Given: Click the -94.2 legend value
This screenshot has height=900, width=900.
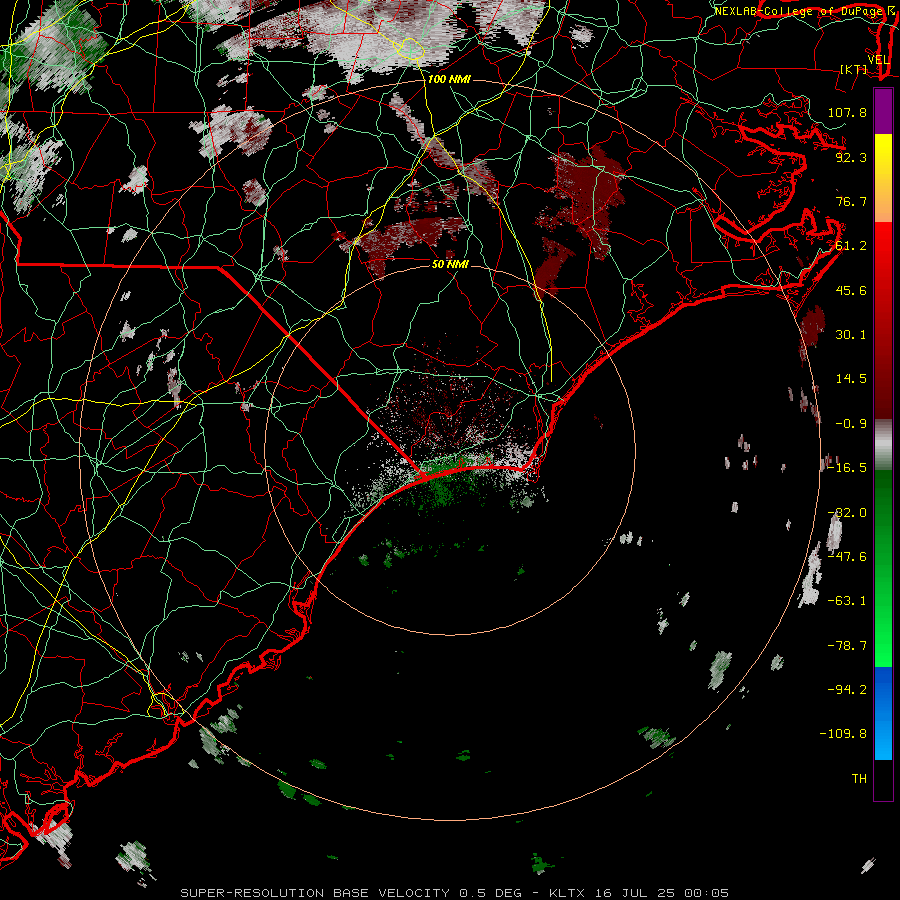Looking at the screenshot, I should [x=847, y=689].
